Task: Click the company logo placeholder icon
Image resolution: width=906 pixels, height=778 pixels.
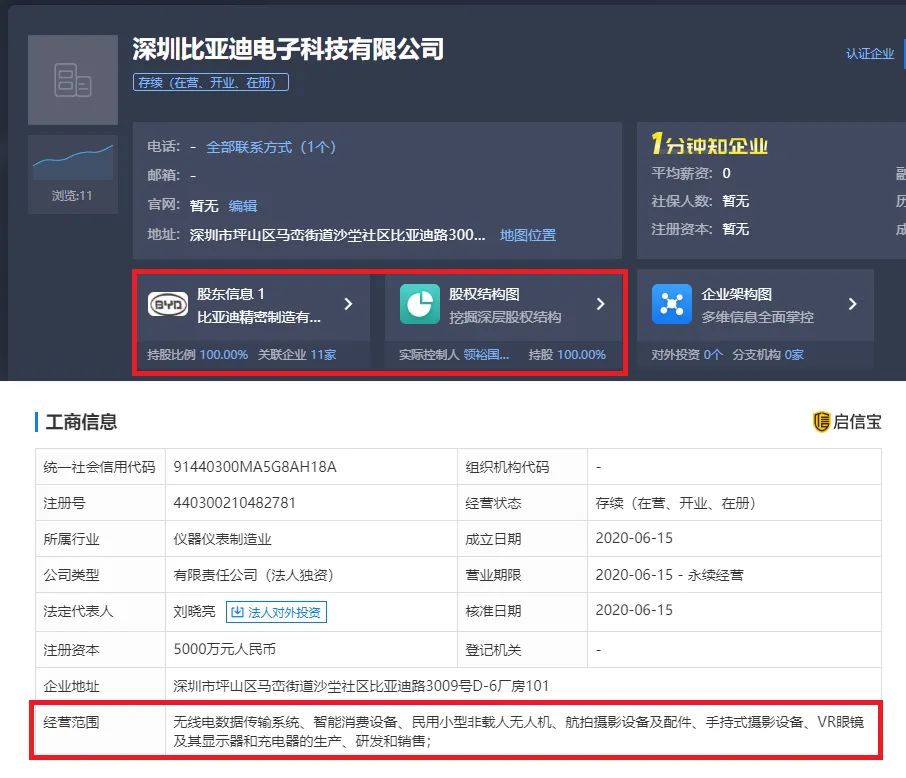Action: click(73, 80)
